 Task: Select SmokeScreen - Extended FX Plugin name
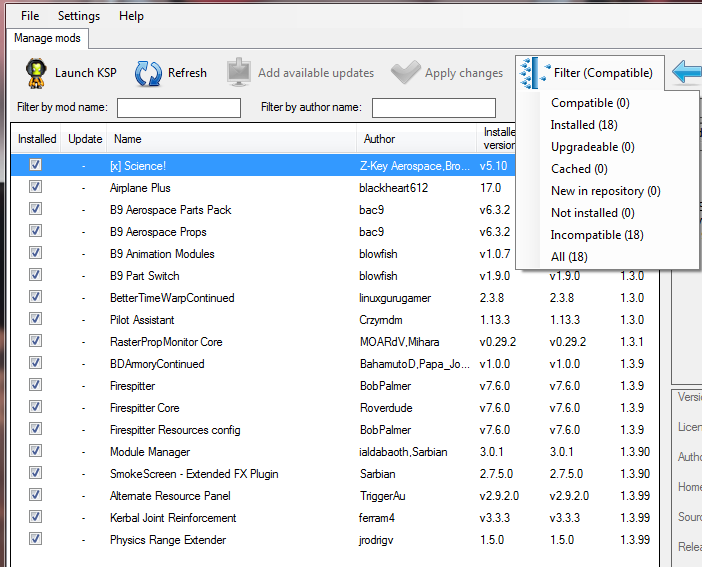coord(194,474)
